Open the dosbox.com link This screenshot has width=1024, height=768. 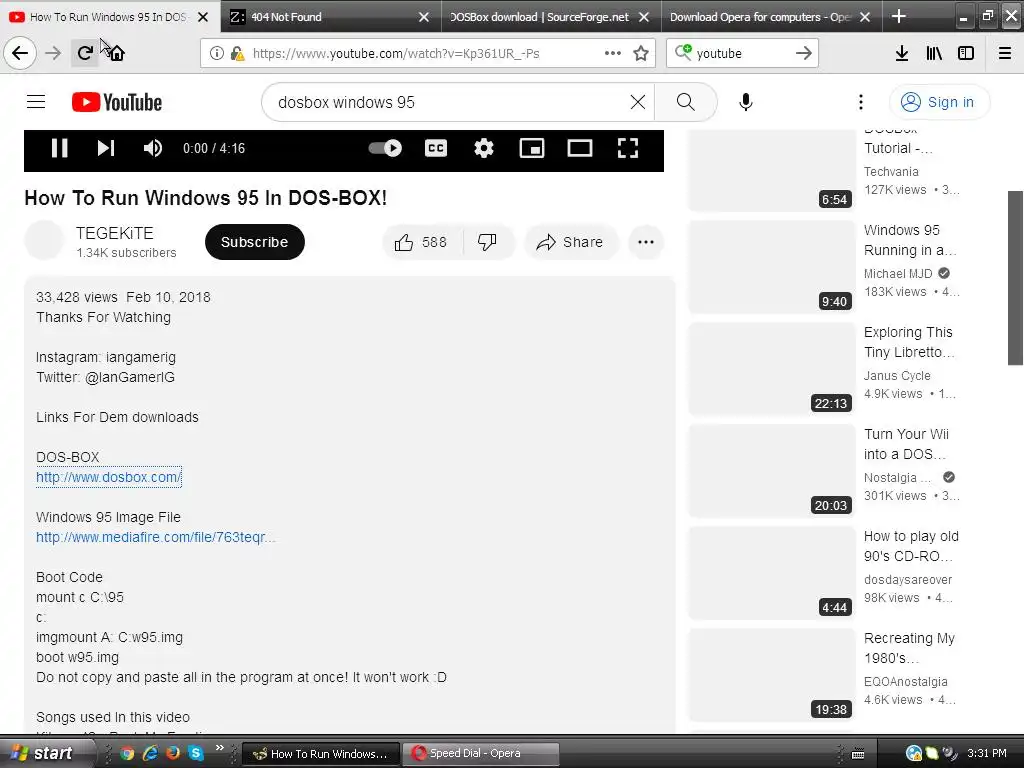tap(108, 477)
